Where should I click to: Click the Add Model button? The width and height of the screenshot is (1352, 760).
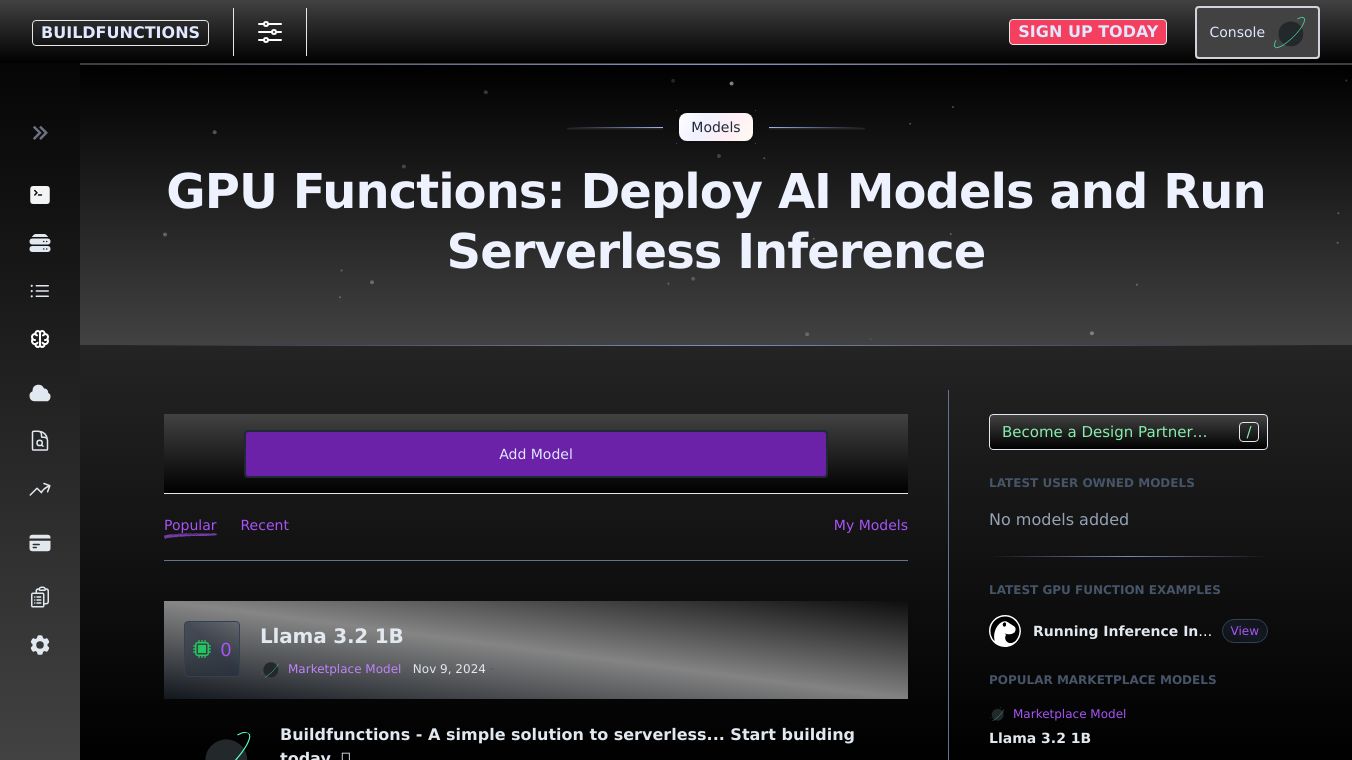[536, 454]
